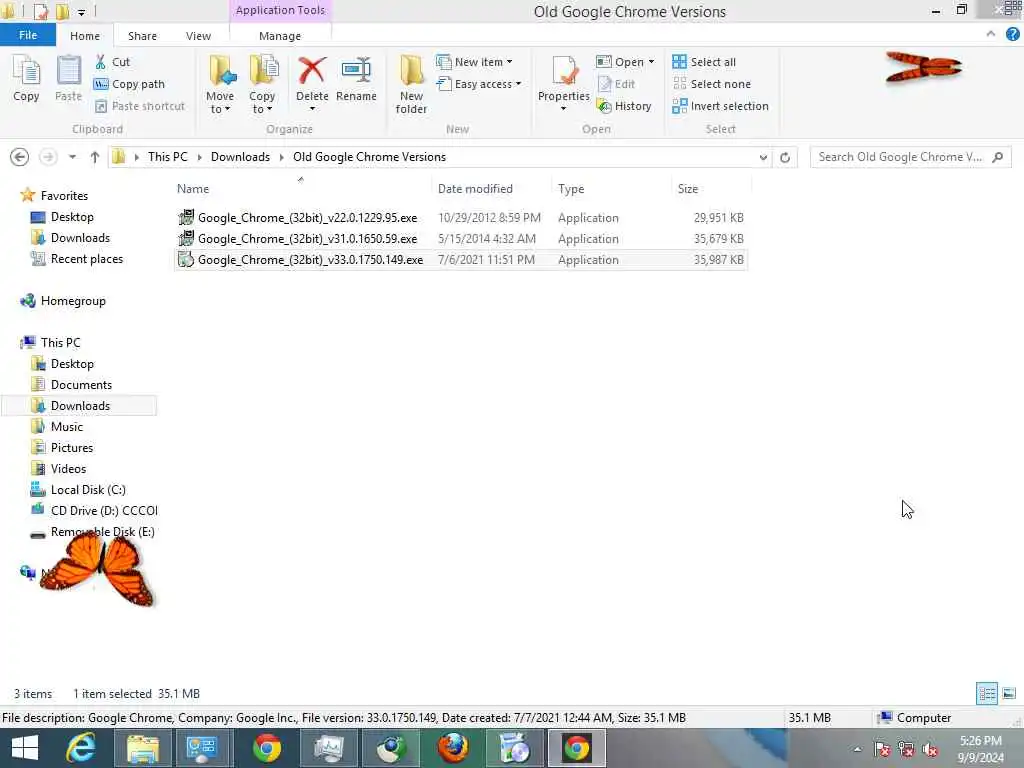This screenshot has width=1024, height=768.
Task: Click the Application Tools contextual tab header
Action: 280,10
